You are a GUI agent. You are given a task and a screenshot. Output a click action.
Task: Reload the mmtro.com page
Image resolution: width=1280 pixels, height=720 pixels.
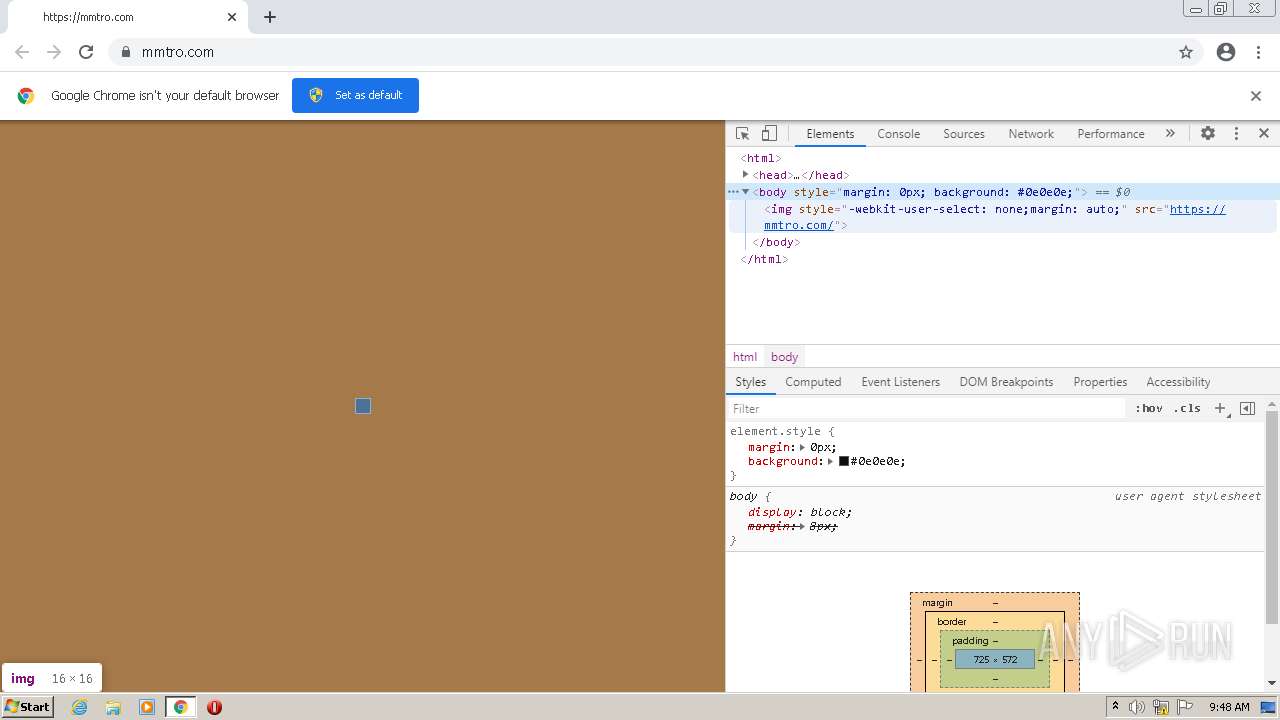pyautogui.click(x=86, y=52)
